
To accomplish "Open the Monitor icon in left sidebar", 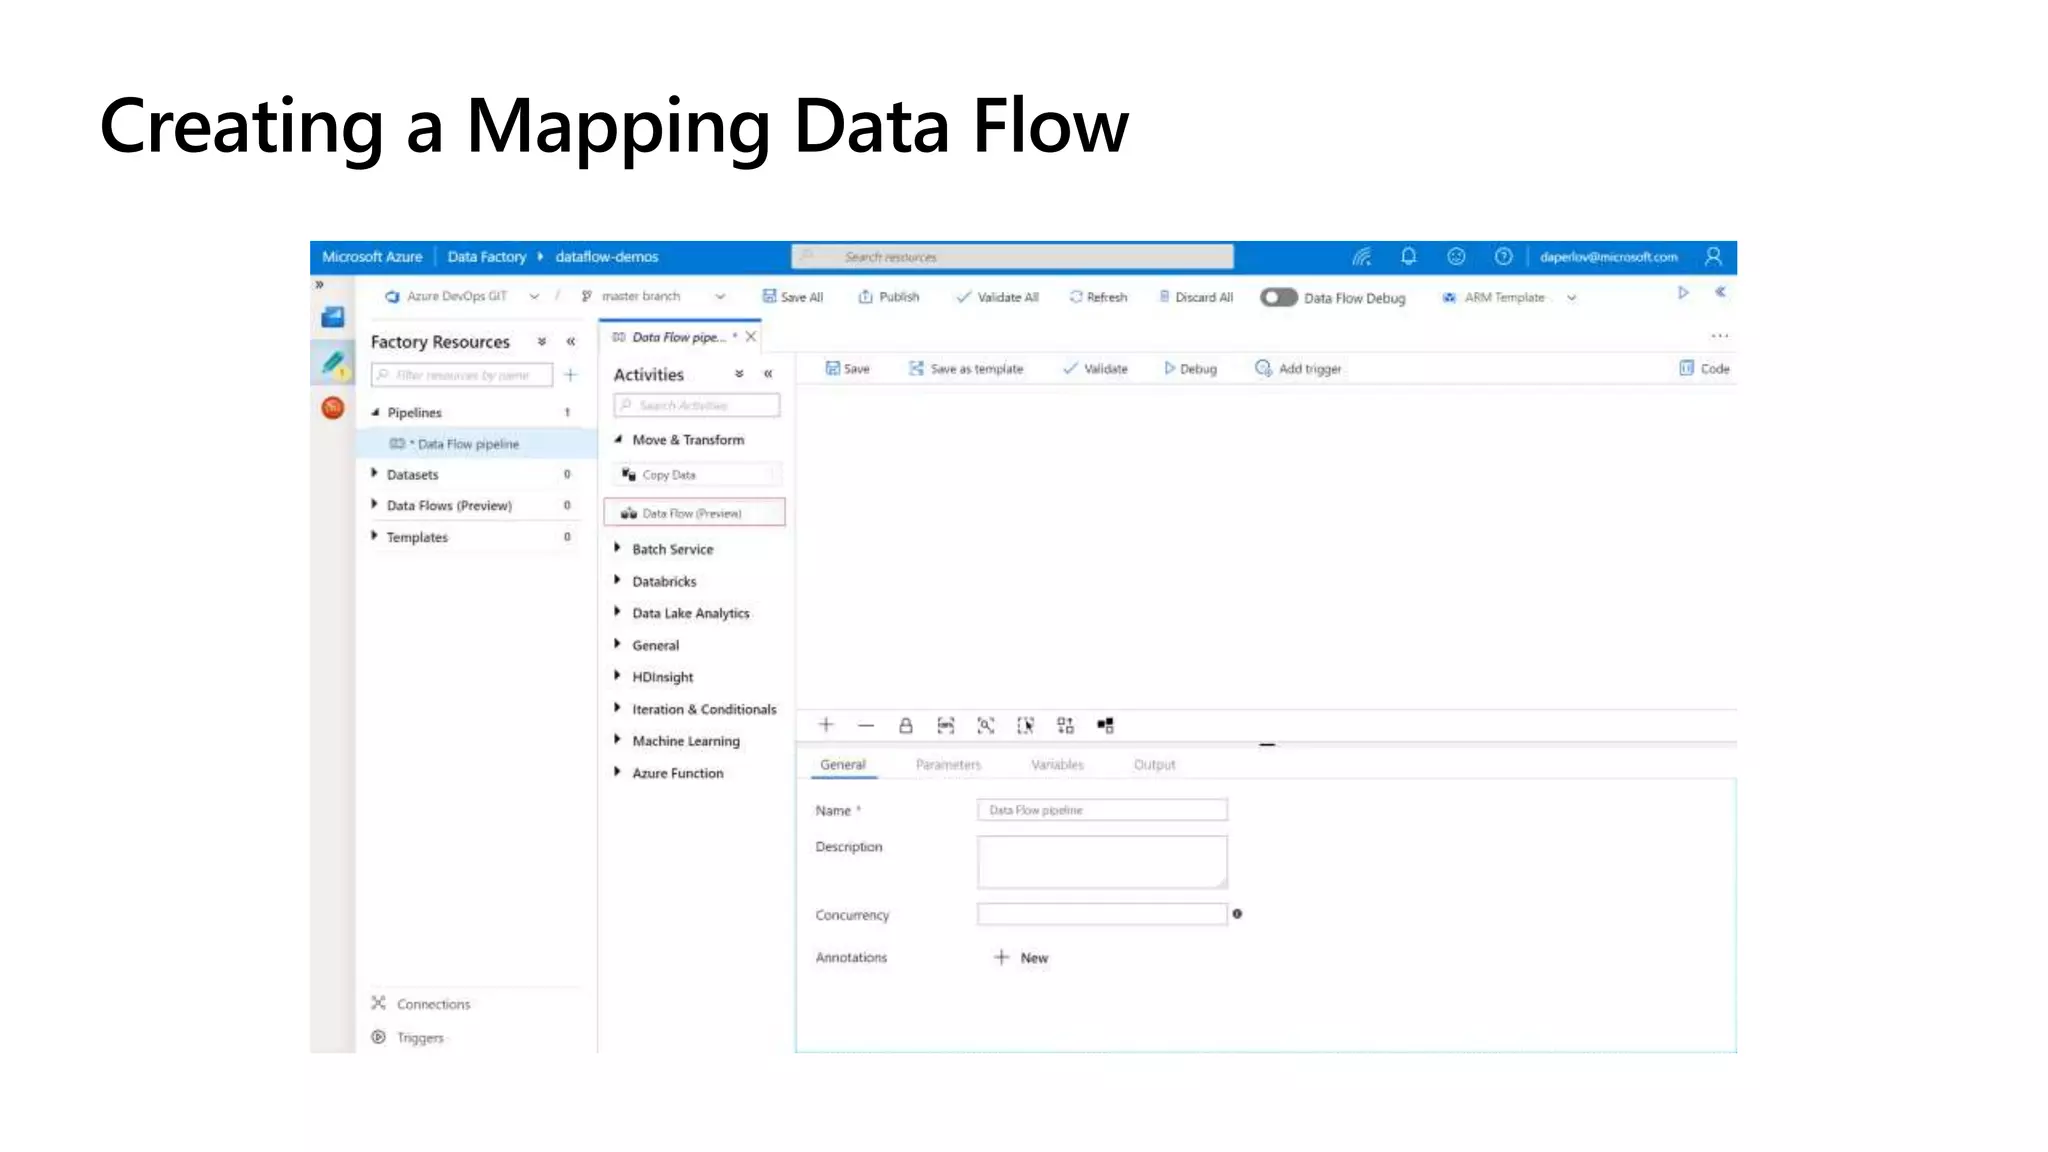I will [333, 408].
